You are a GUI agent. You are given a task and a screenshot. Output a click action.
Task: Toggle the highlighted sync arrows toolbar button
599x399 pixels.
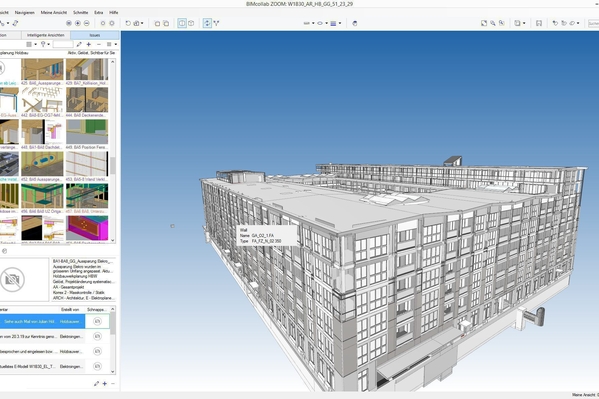pos(207,23)
